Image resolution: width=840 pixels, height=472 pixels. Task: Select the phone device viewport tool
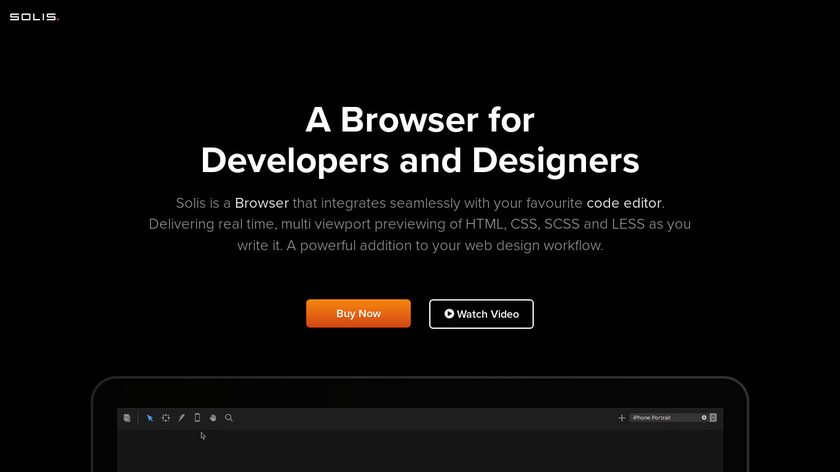coord(197,417)
